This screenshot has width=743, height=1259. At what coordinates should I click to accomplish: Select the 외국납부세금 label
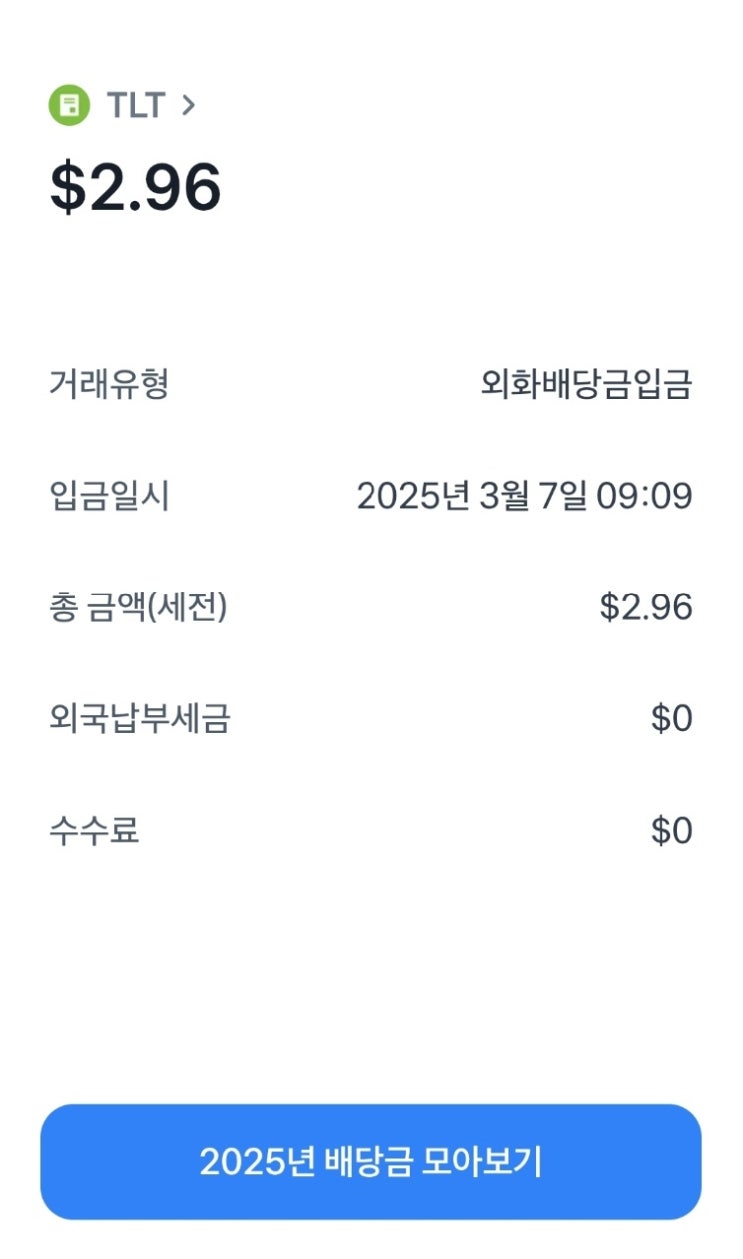pyautogui.click(x=139, y=718)
